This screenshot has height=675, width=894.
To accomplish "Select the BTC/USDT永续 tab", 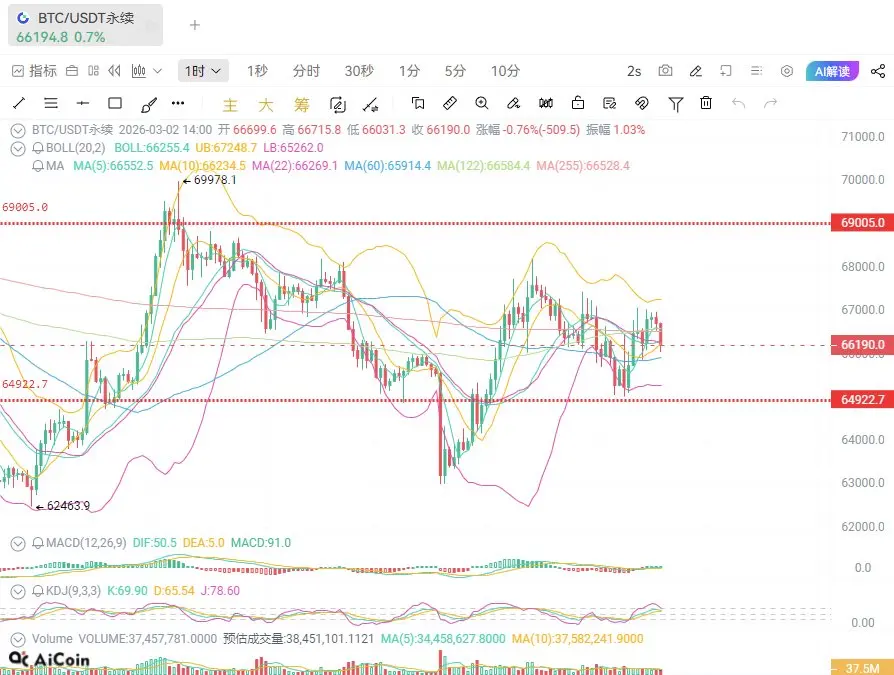I will pos(85,26).
